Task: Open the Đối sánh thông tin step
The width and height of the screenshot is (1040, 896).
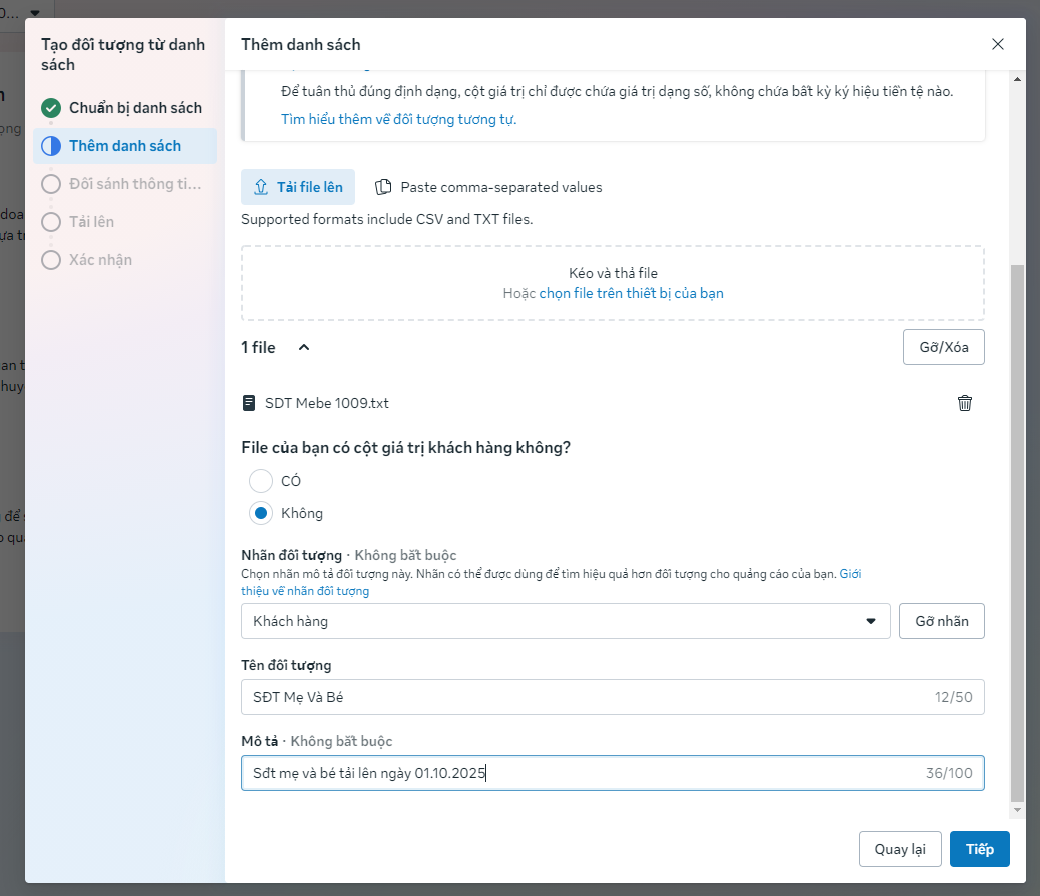Action: (134, 184)
